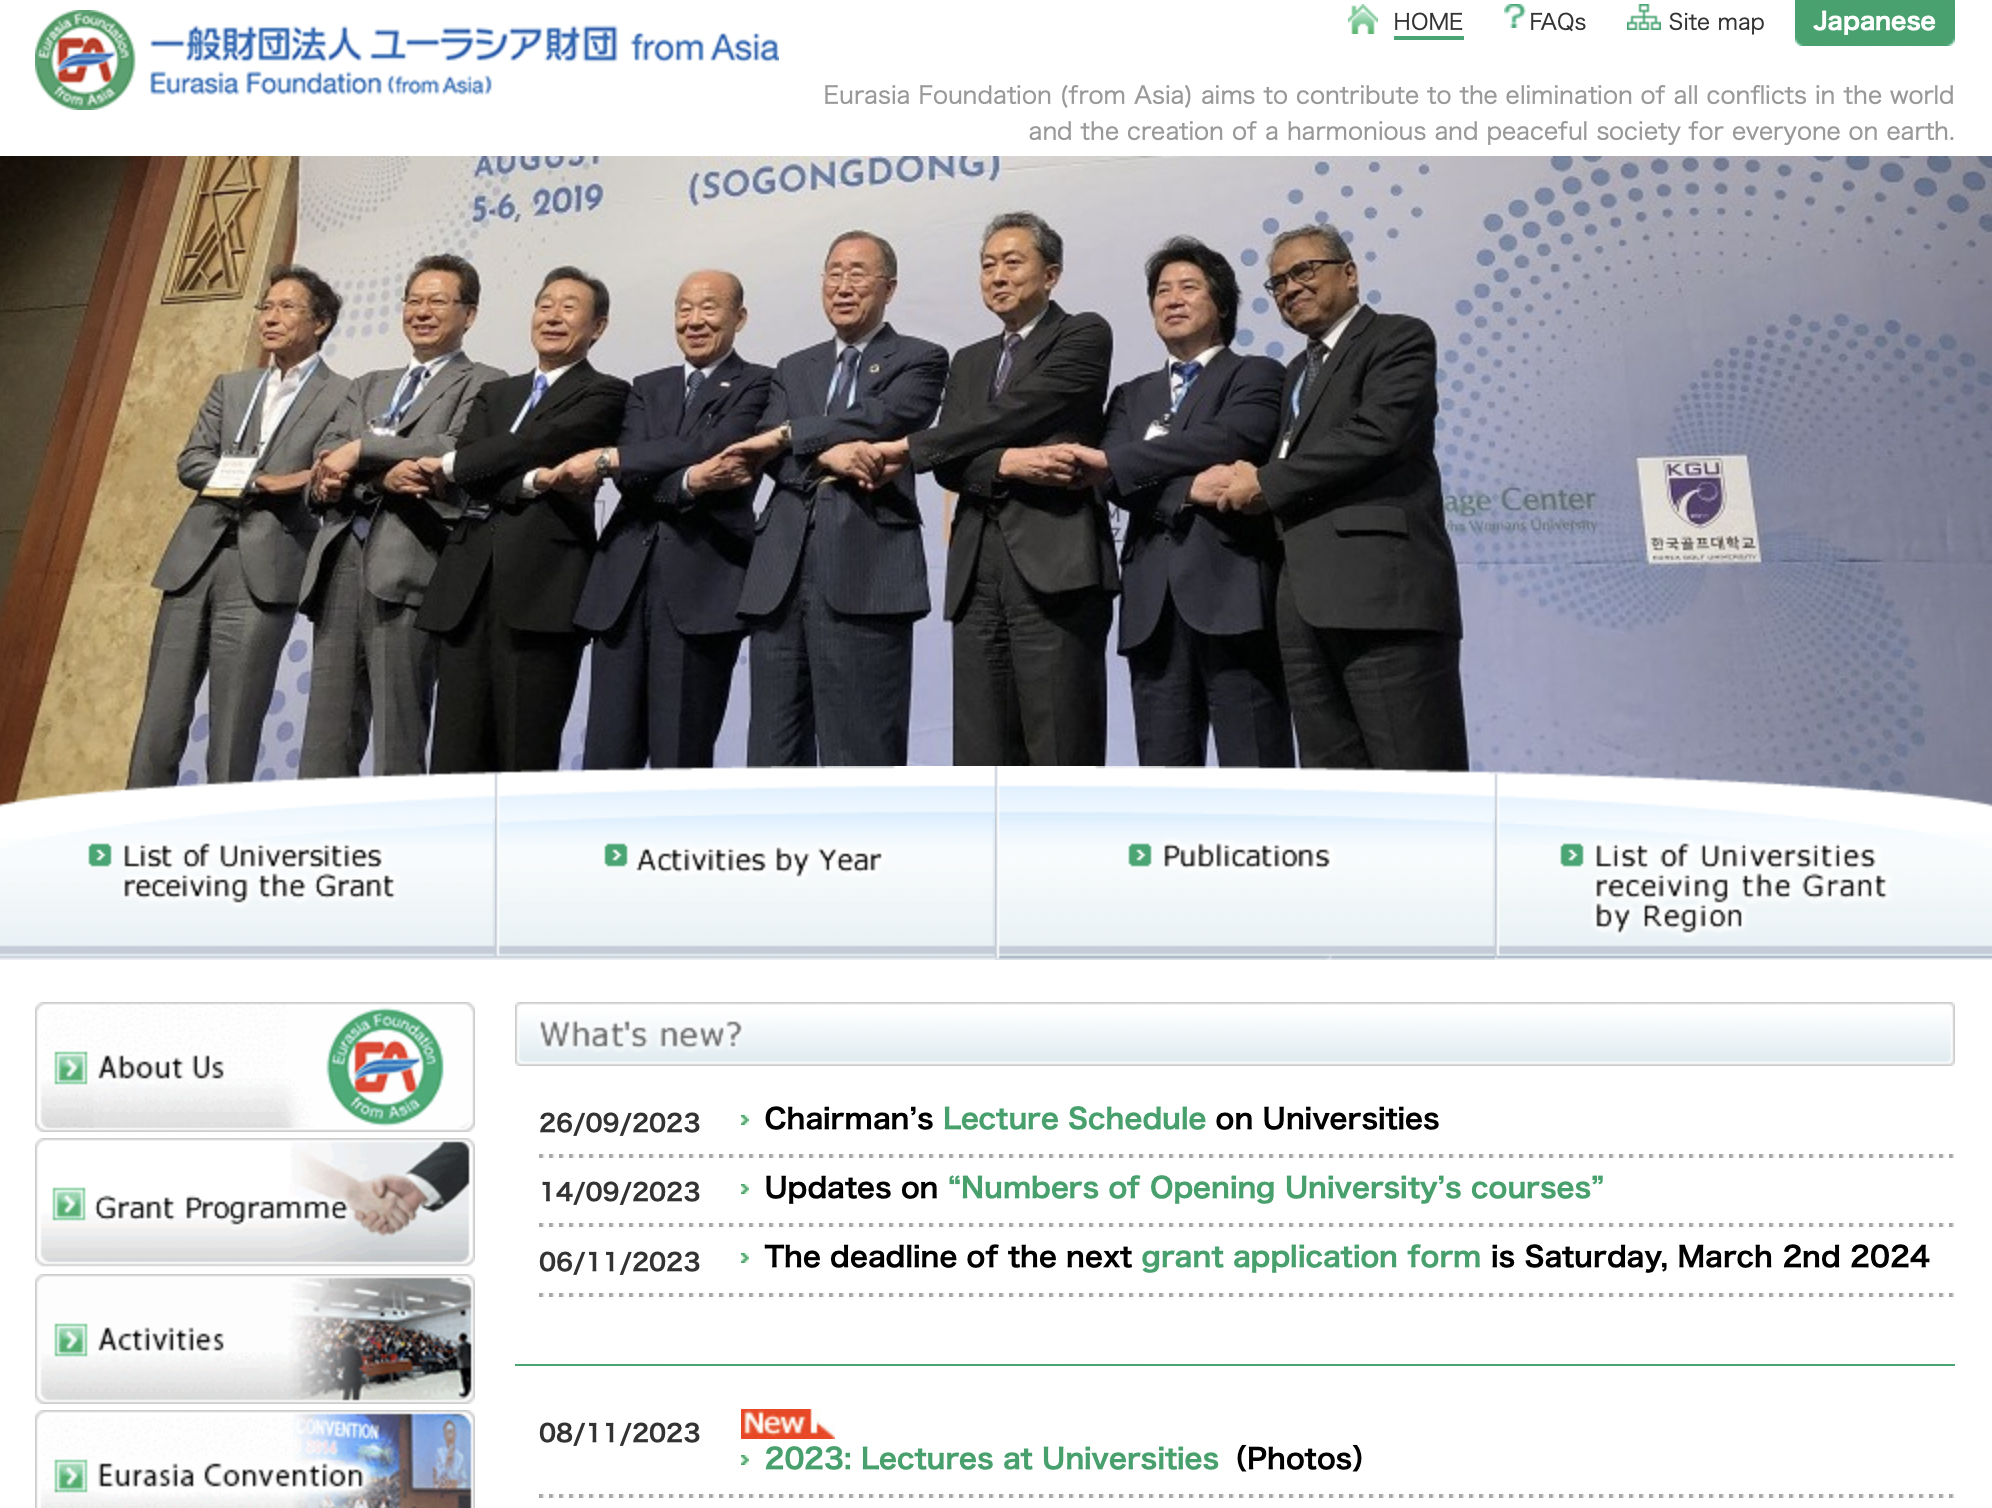
Task: Open the FAQs menu link
Action: pos(1557,22)
